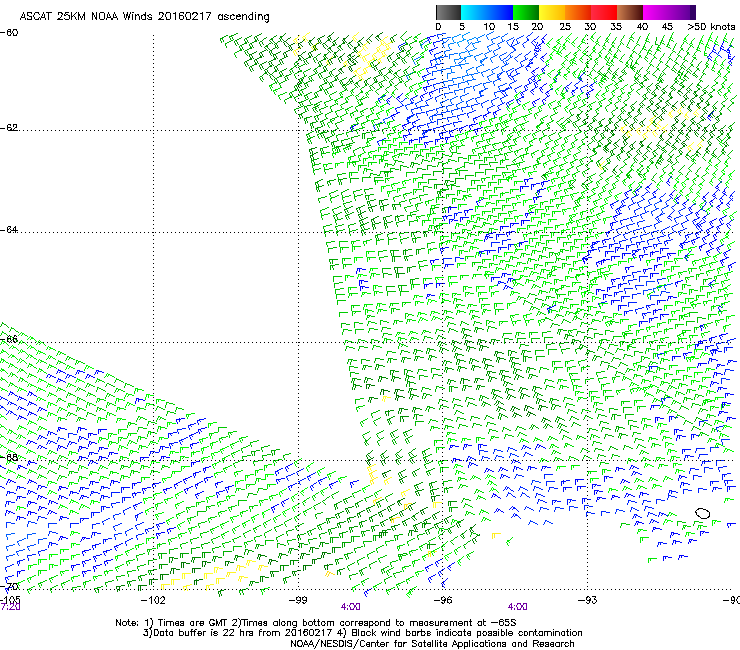Click the -102 longitude label
Screen dimensions: 740x650
pyautogui.click(x=153, y=600)
